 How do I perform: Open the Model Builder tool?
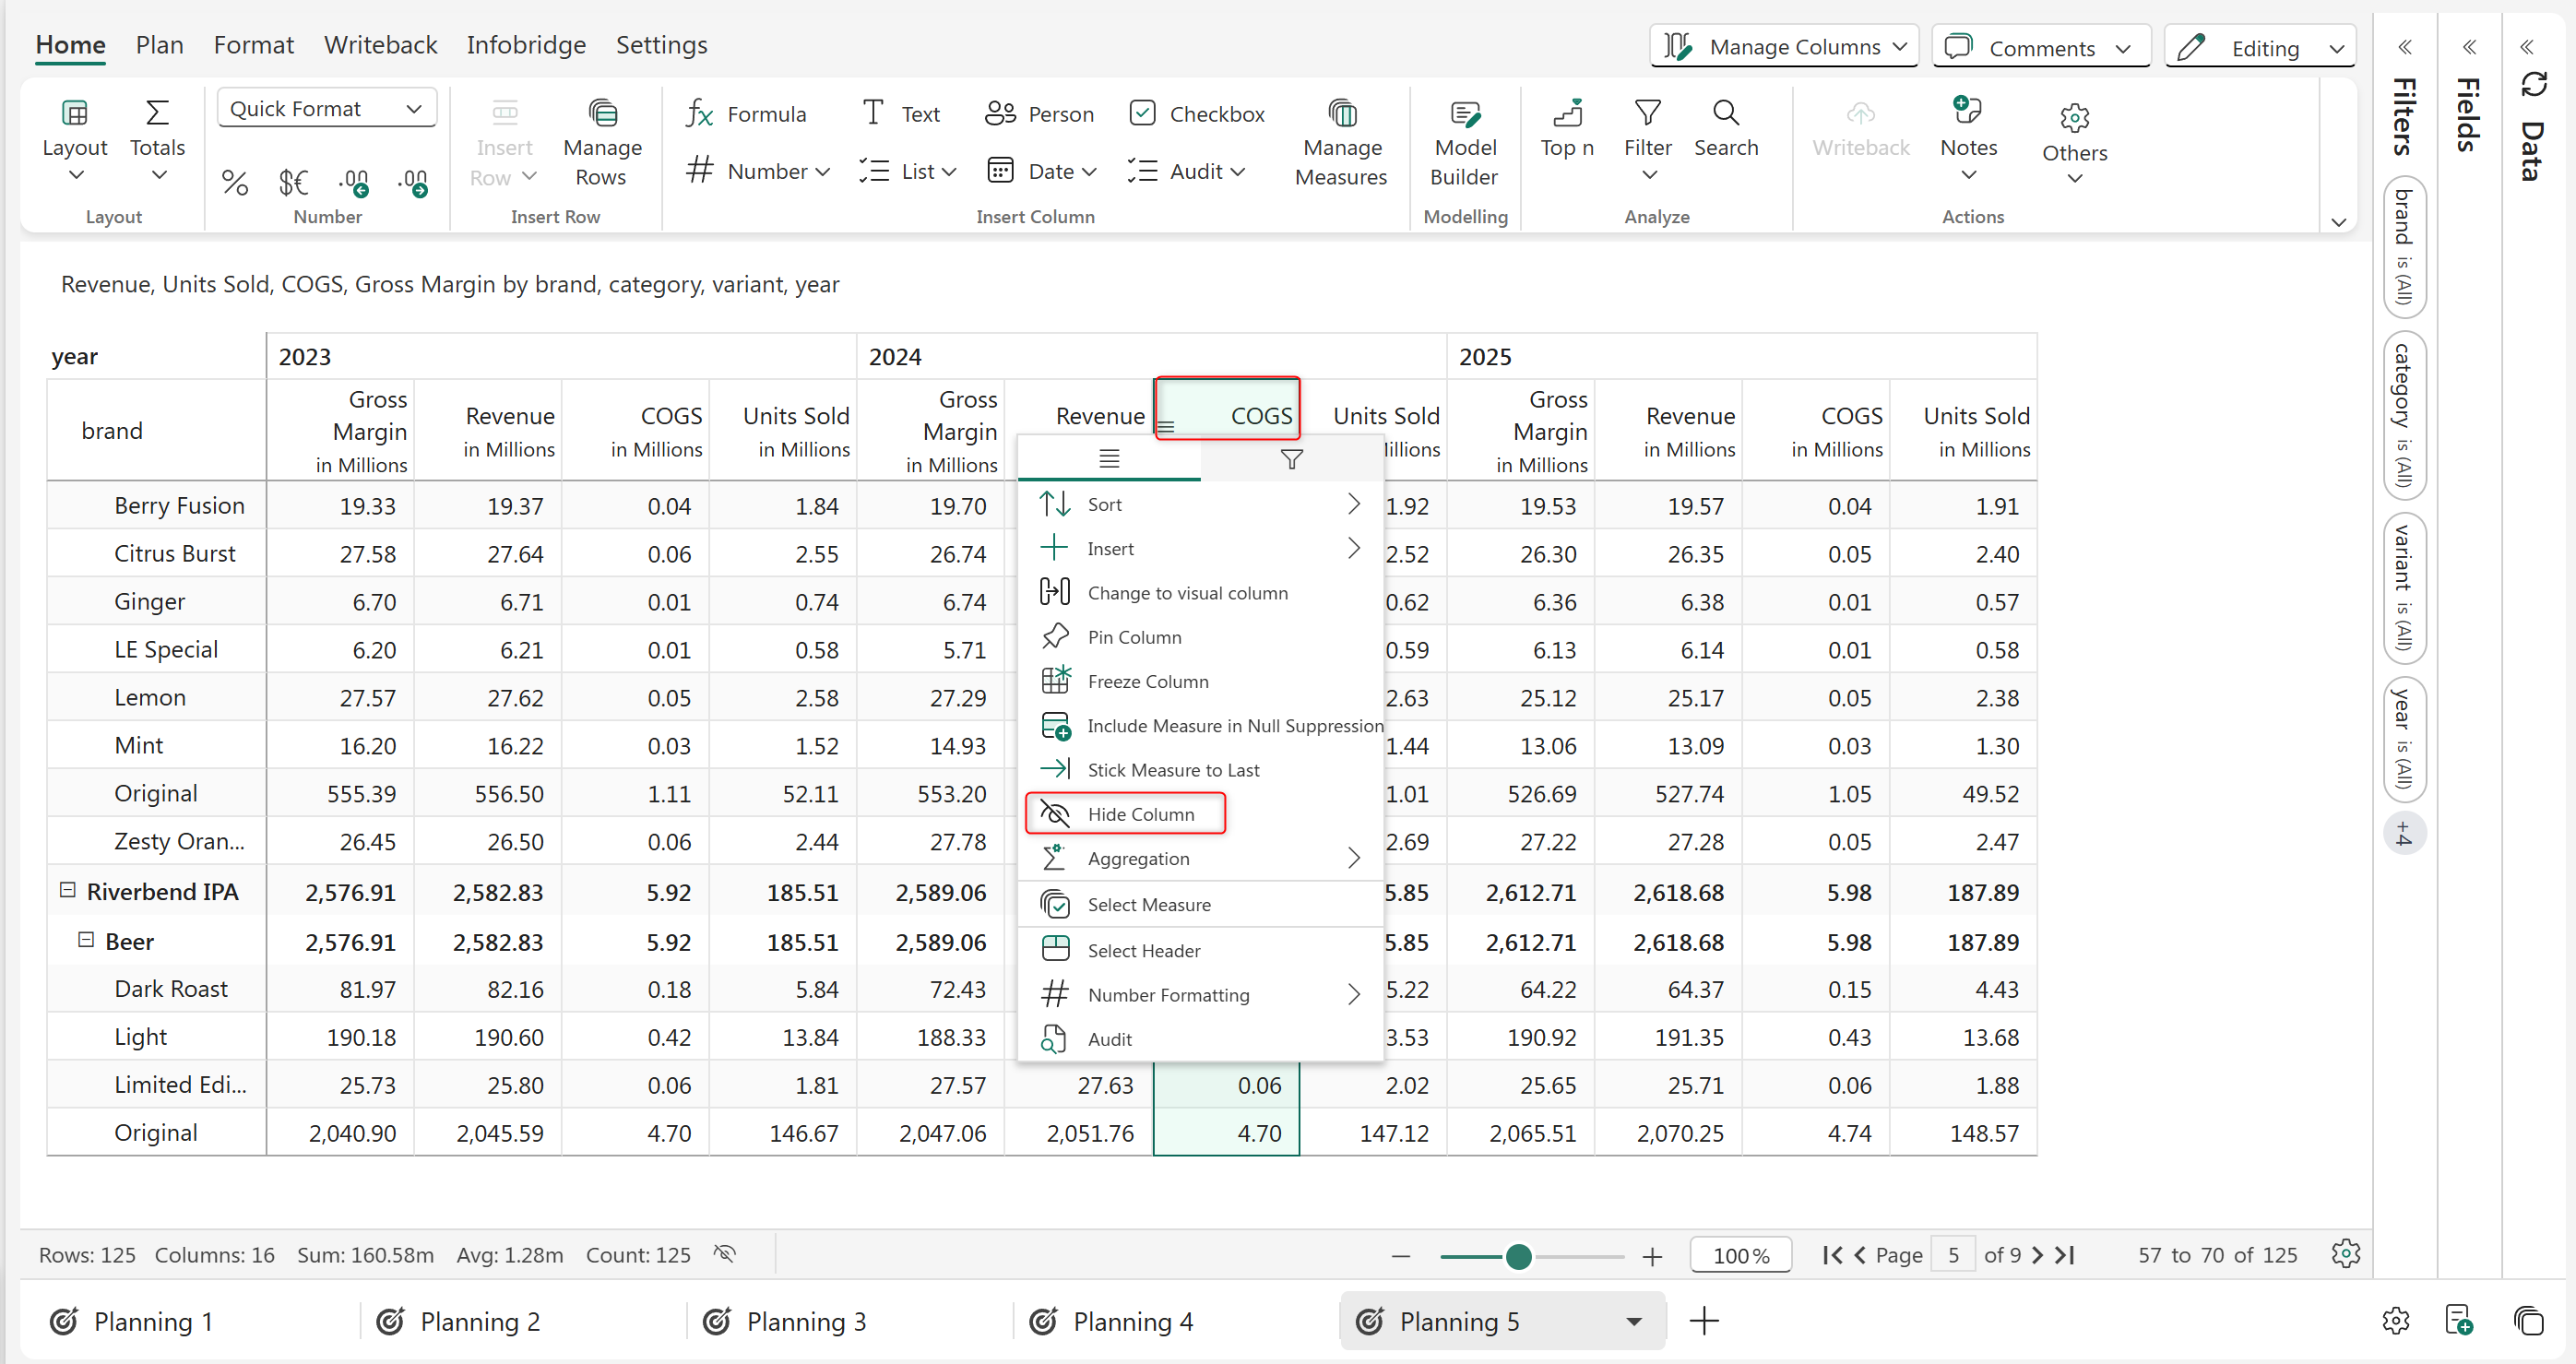[x=1464, y=145]
